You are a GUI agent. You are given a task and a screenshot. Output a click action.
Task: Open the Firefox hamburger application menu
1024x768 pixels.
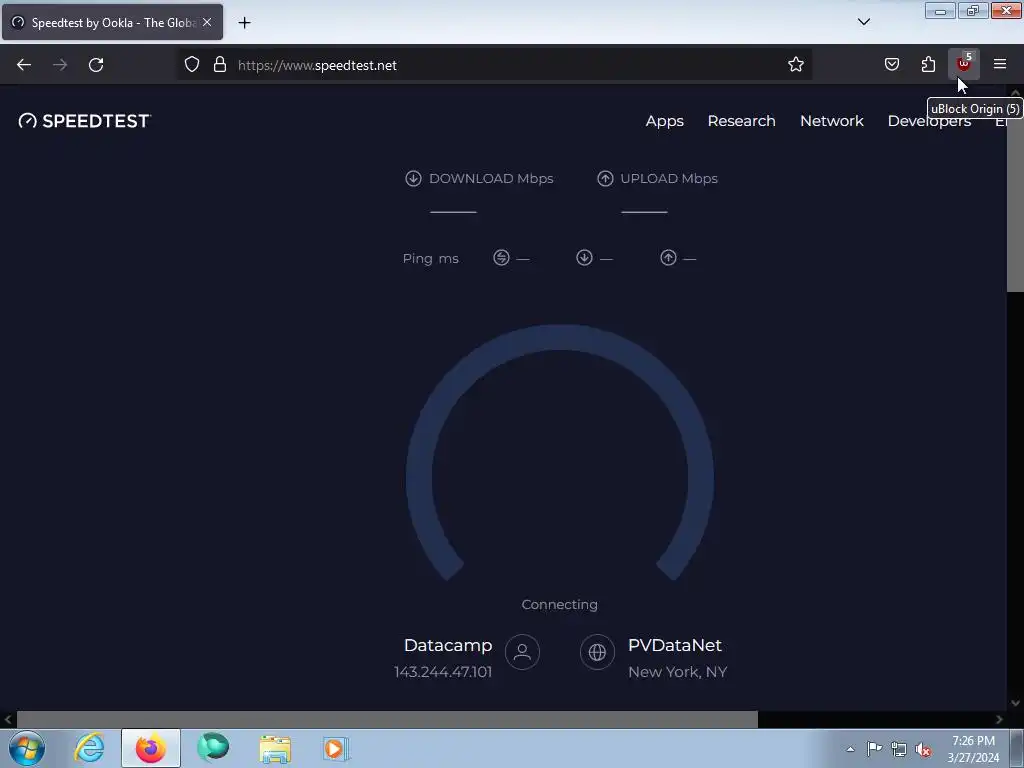1000,64
